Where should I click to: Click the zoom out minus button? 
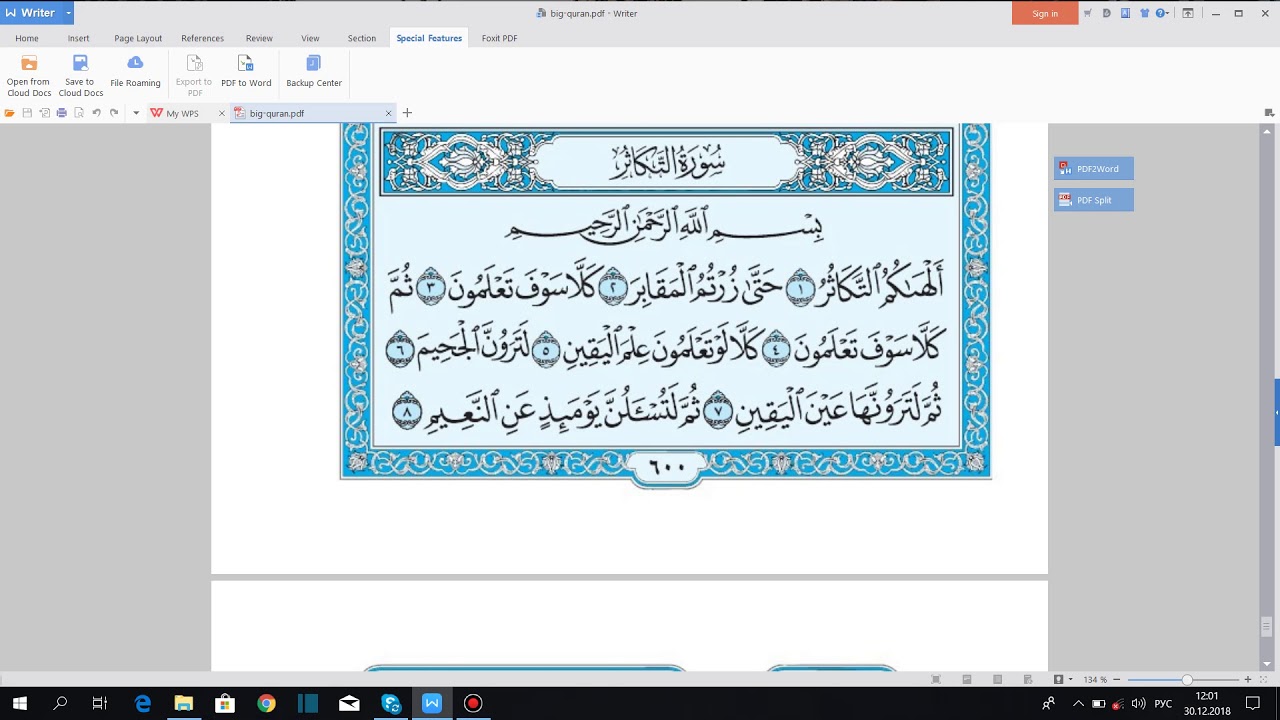[1117, 679]
